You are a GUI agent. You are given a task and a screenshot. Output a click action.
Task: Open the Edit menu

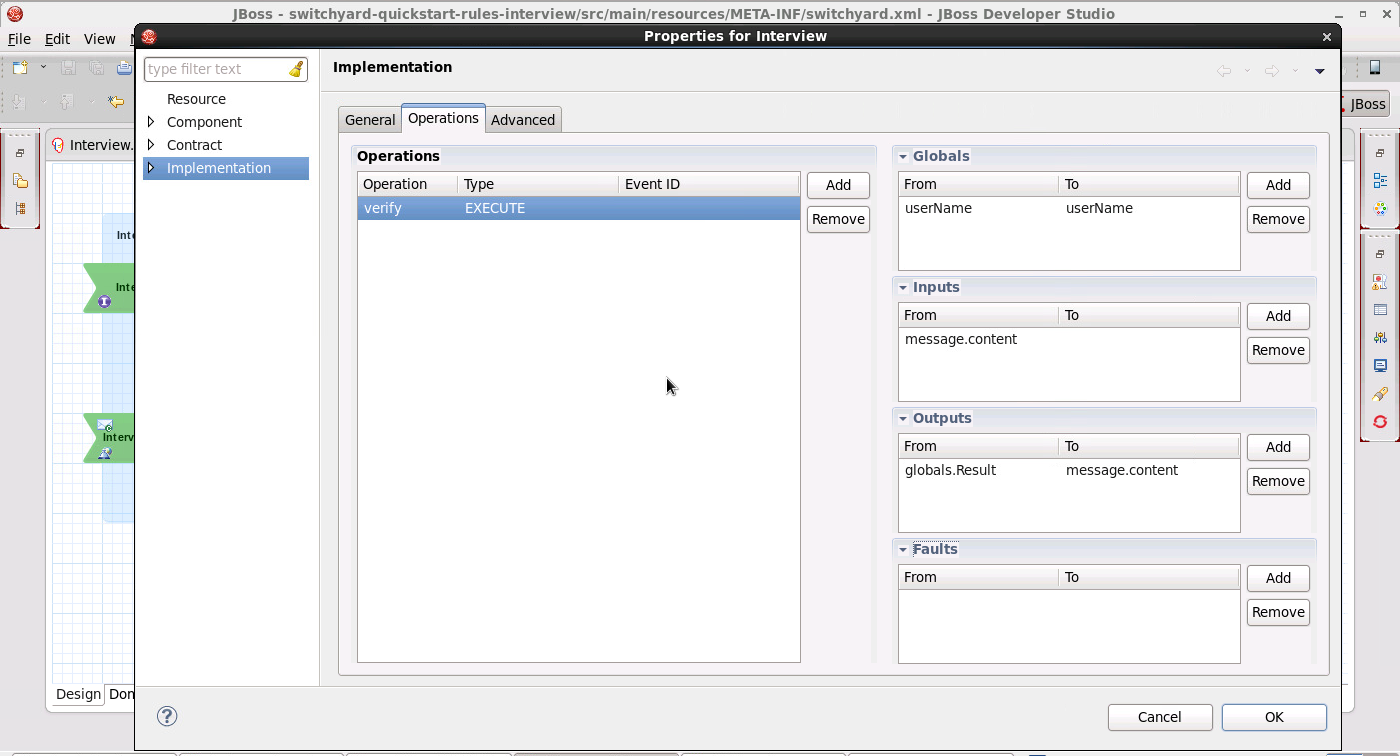point(57,39)
